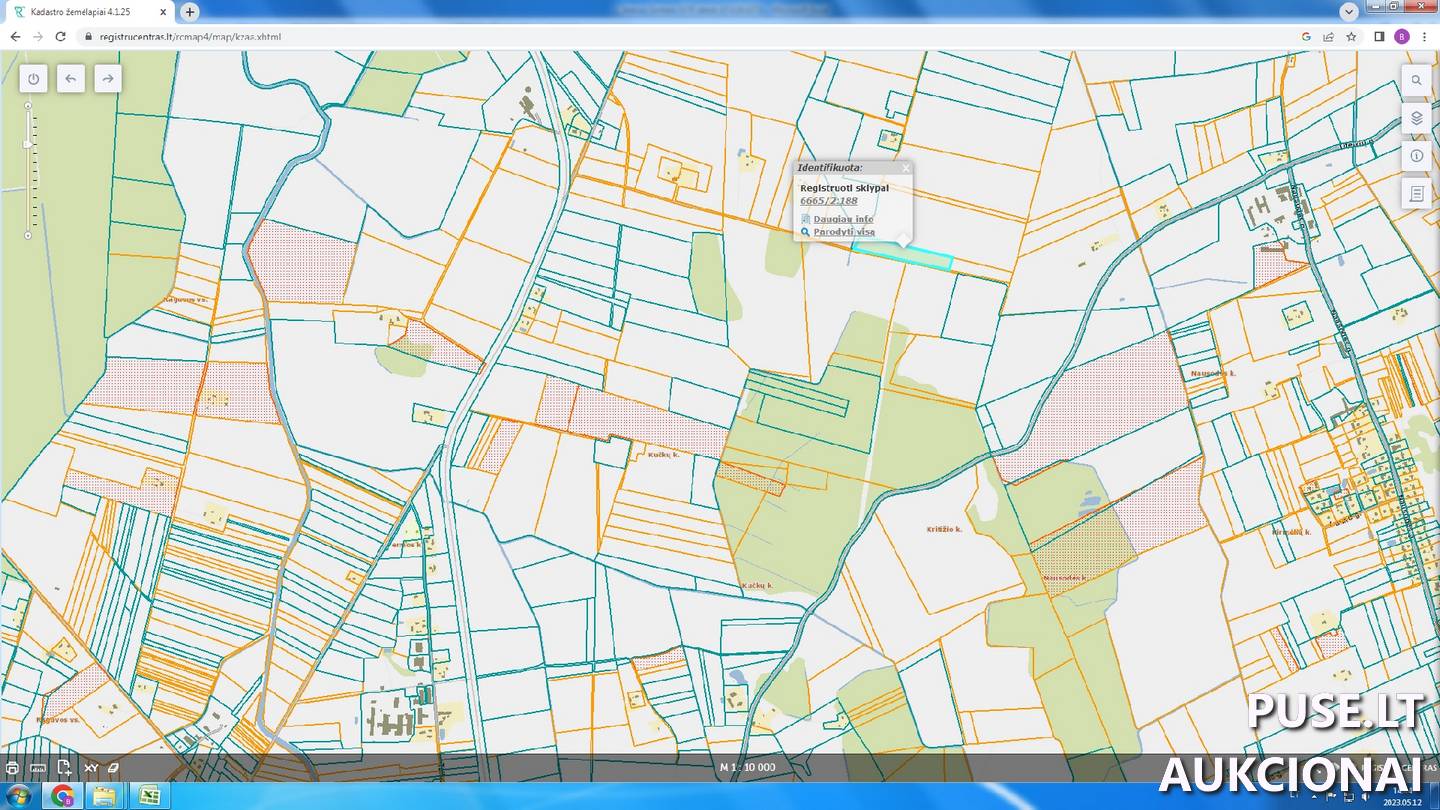Open the map search tool

click(x=1416, y=80)
